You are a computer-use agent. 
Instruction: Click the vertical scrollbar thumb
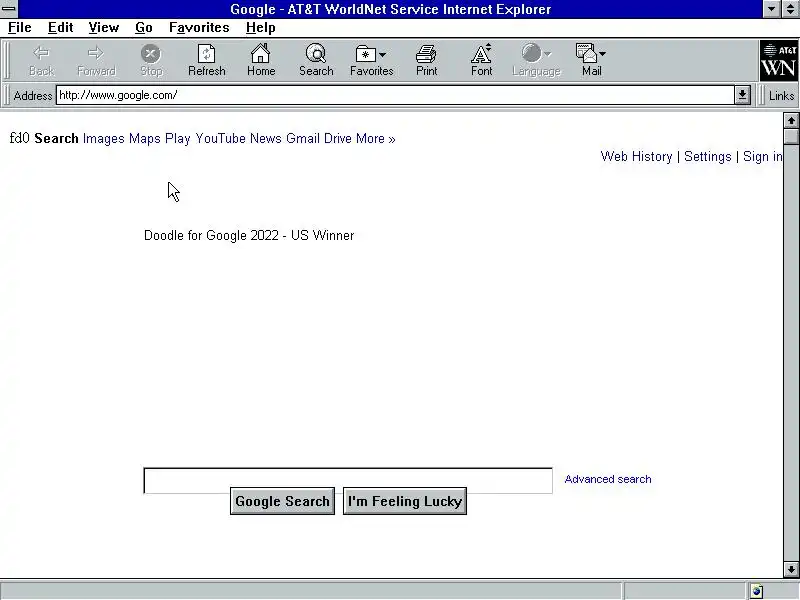coord(791,137)
